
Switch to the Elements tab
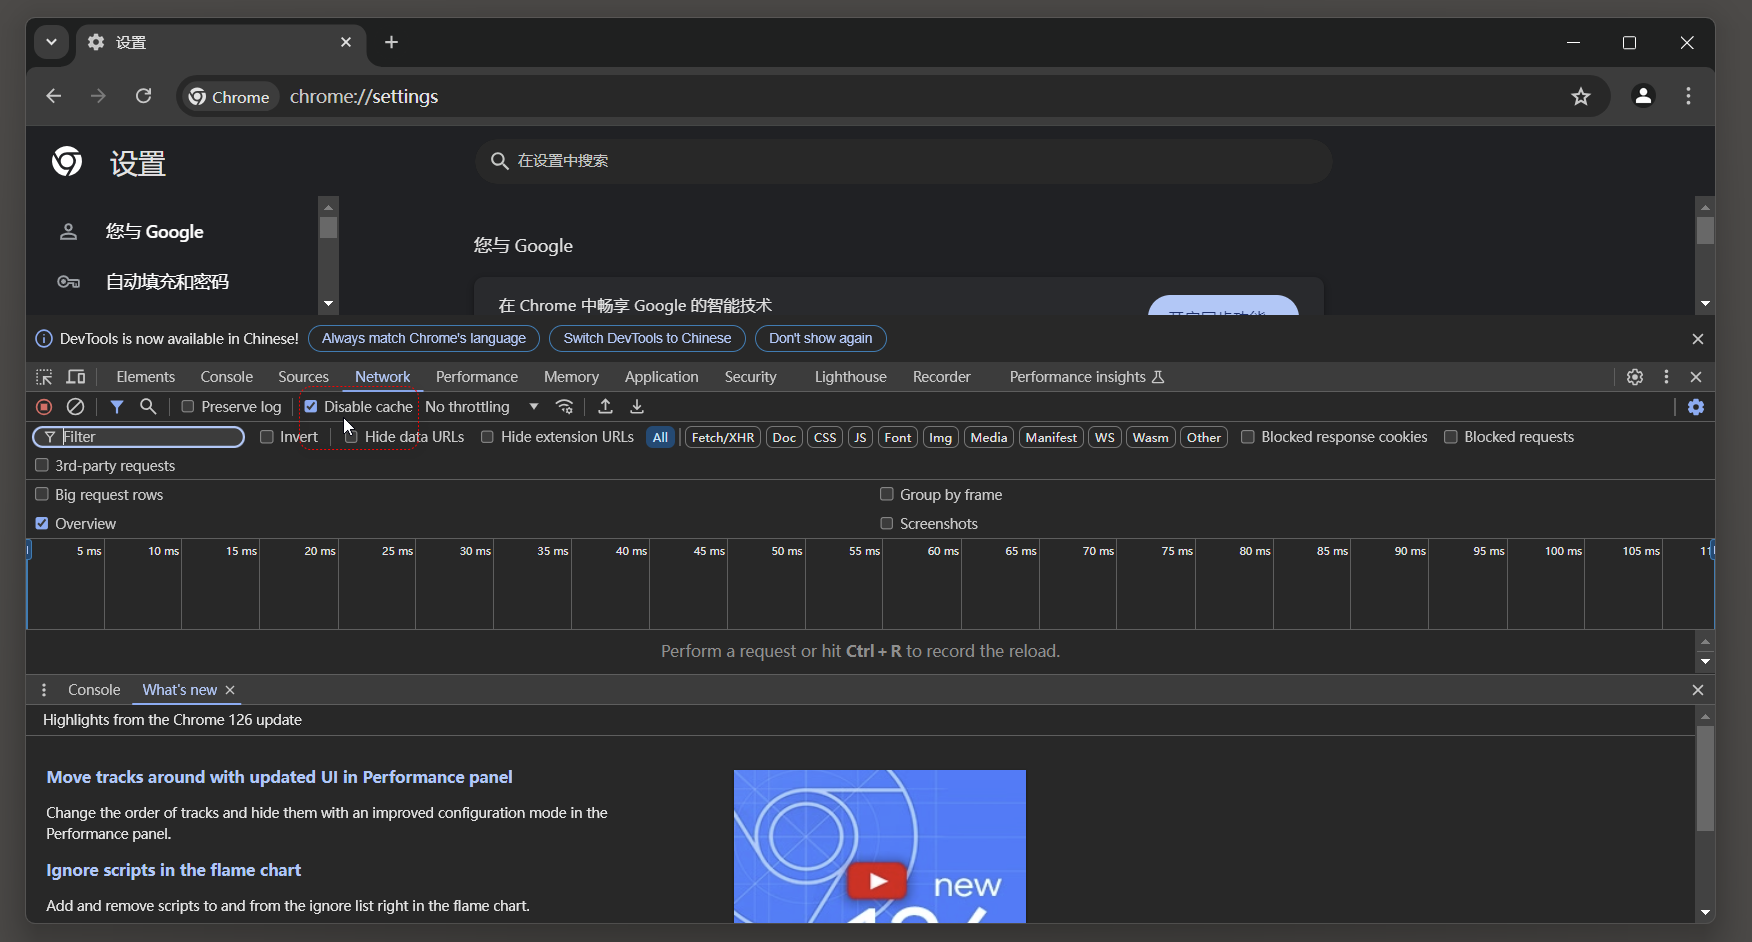coord(146,377)
